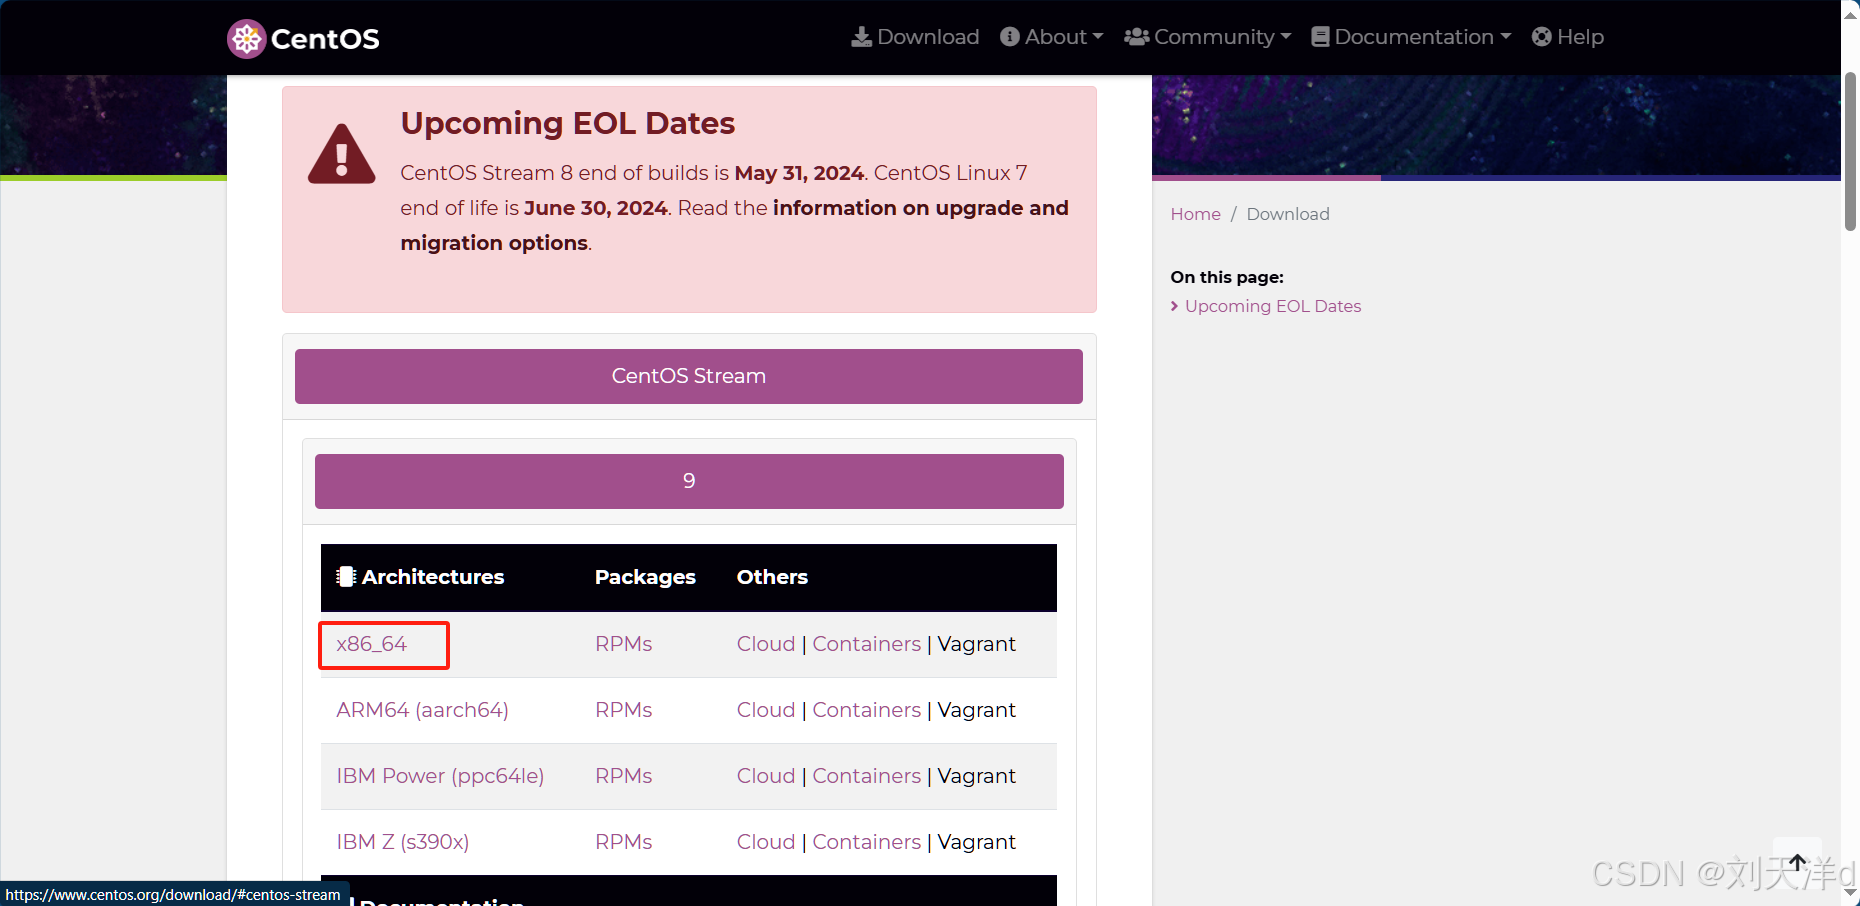Expand the Documentation dropdown menu

[1411, 37]
